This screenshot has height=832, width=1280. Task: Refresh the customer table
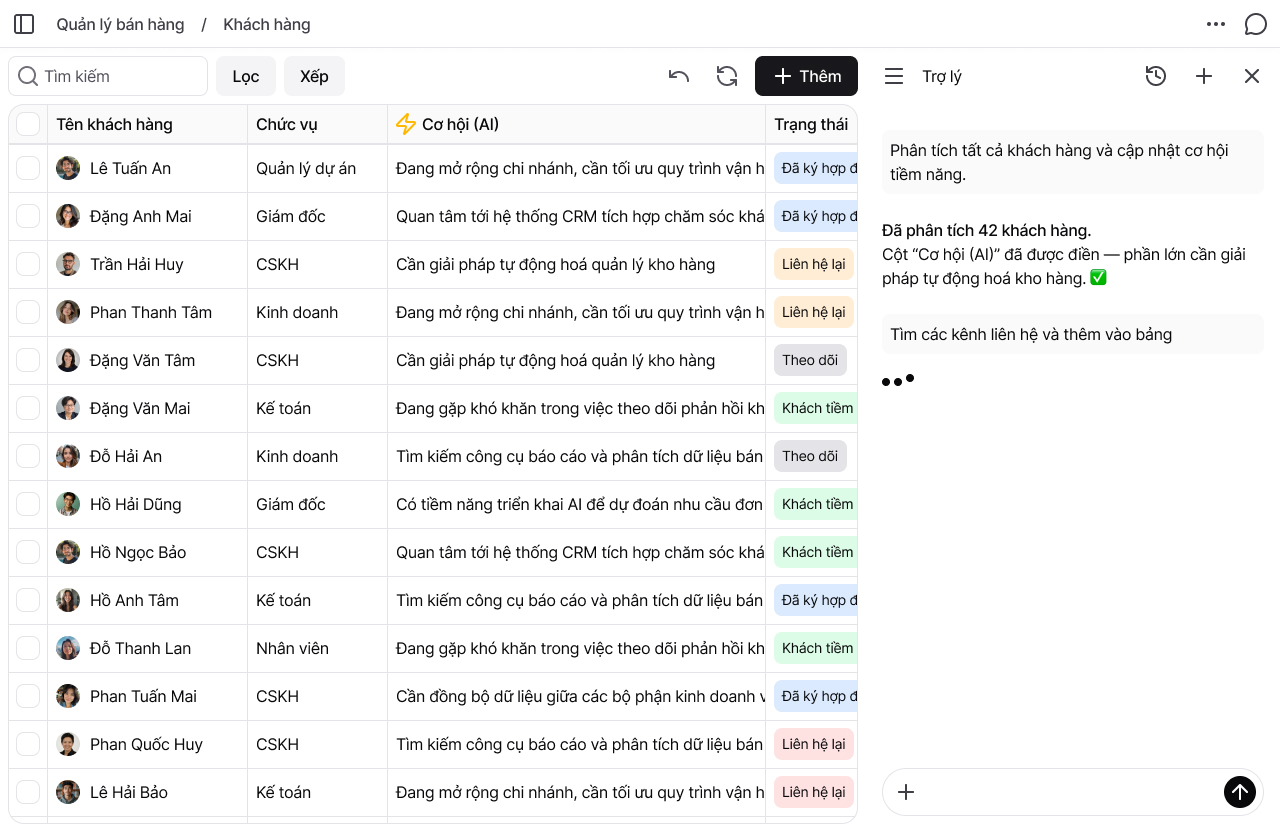(727, 76)
